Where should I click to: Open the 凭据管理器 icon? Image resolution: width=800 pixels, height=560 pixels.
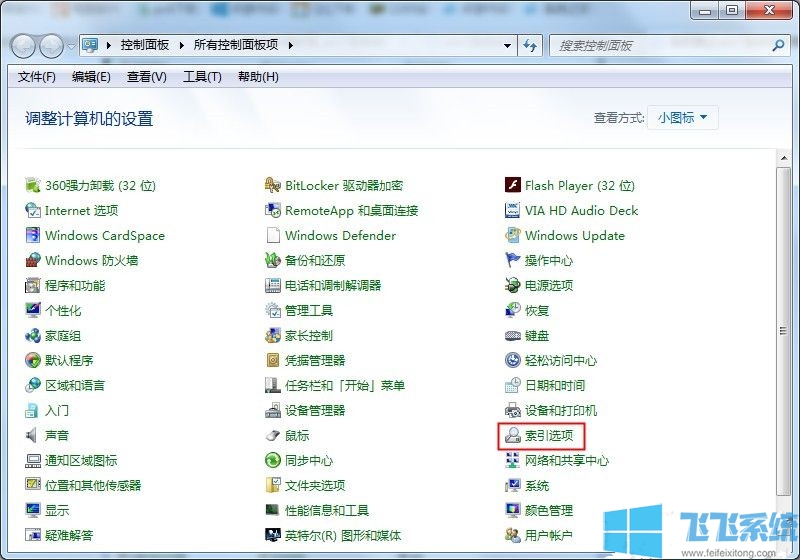coord(273,360)
